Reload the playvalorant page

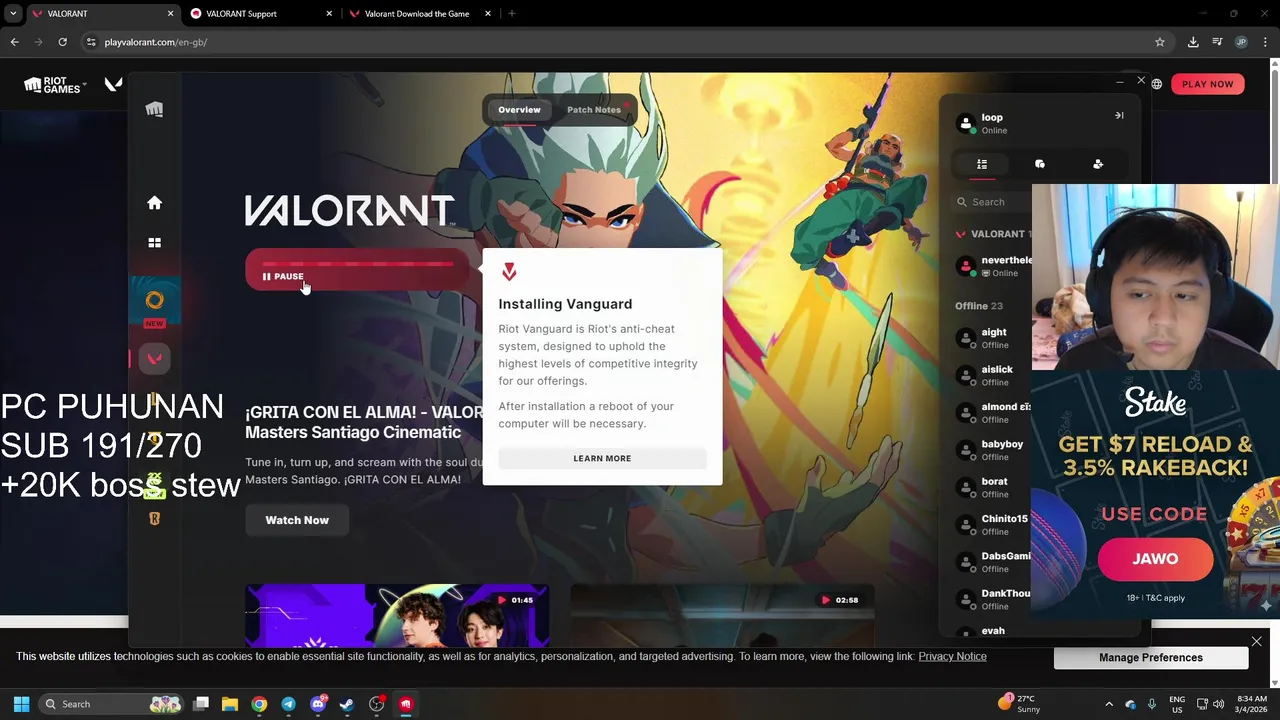coord(62,42)
